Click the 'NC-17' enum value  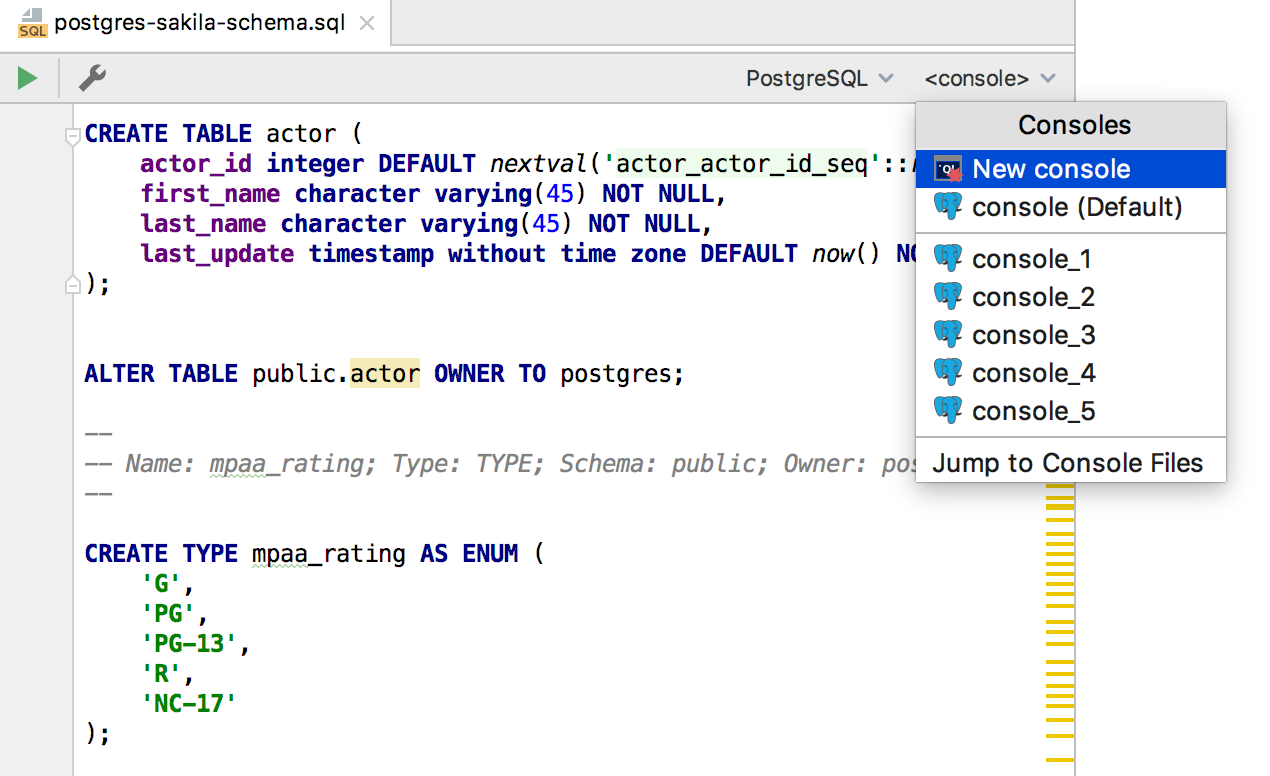tap(189, 704)
